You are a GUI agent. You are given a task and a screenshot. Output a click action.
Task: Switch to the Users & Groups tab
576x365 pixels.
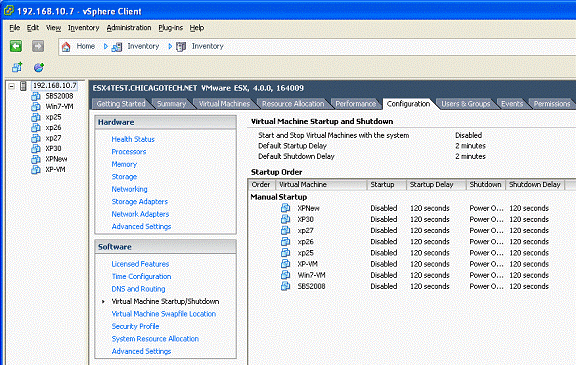(465, 104)
